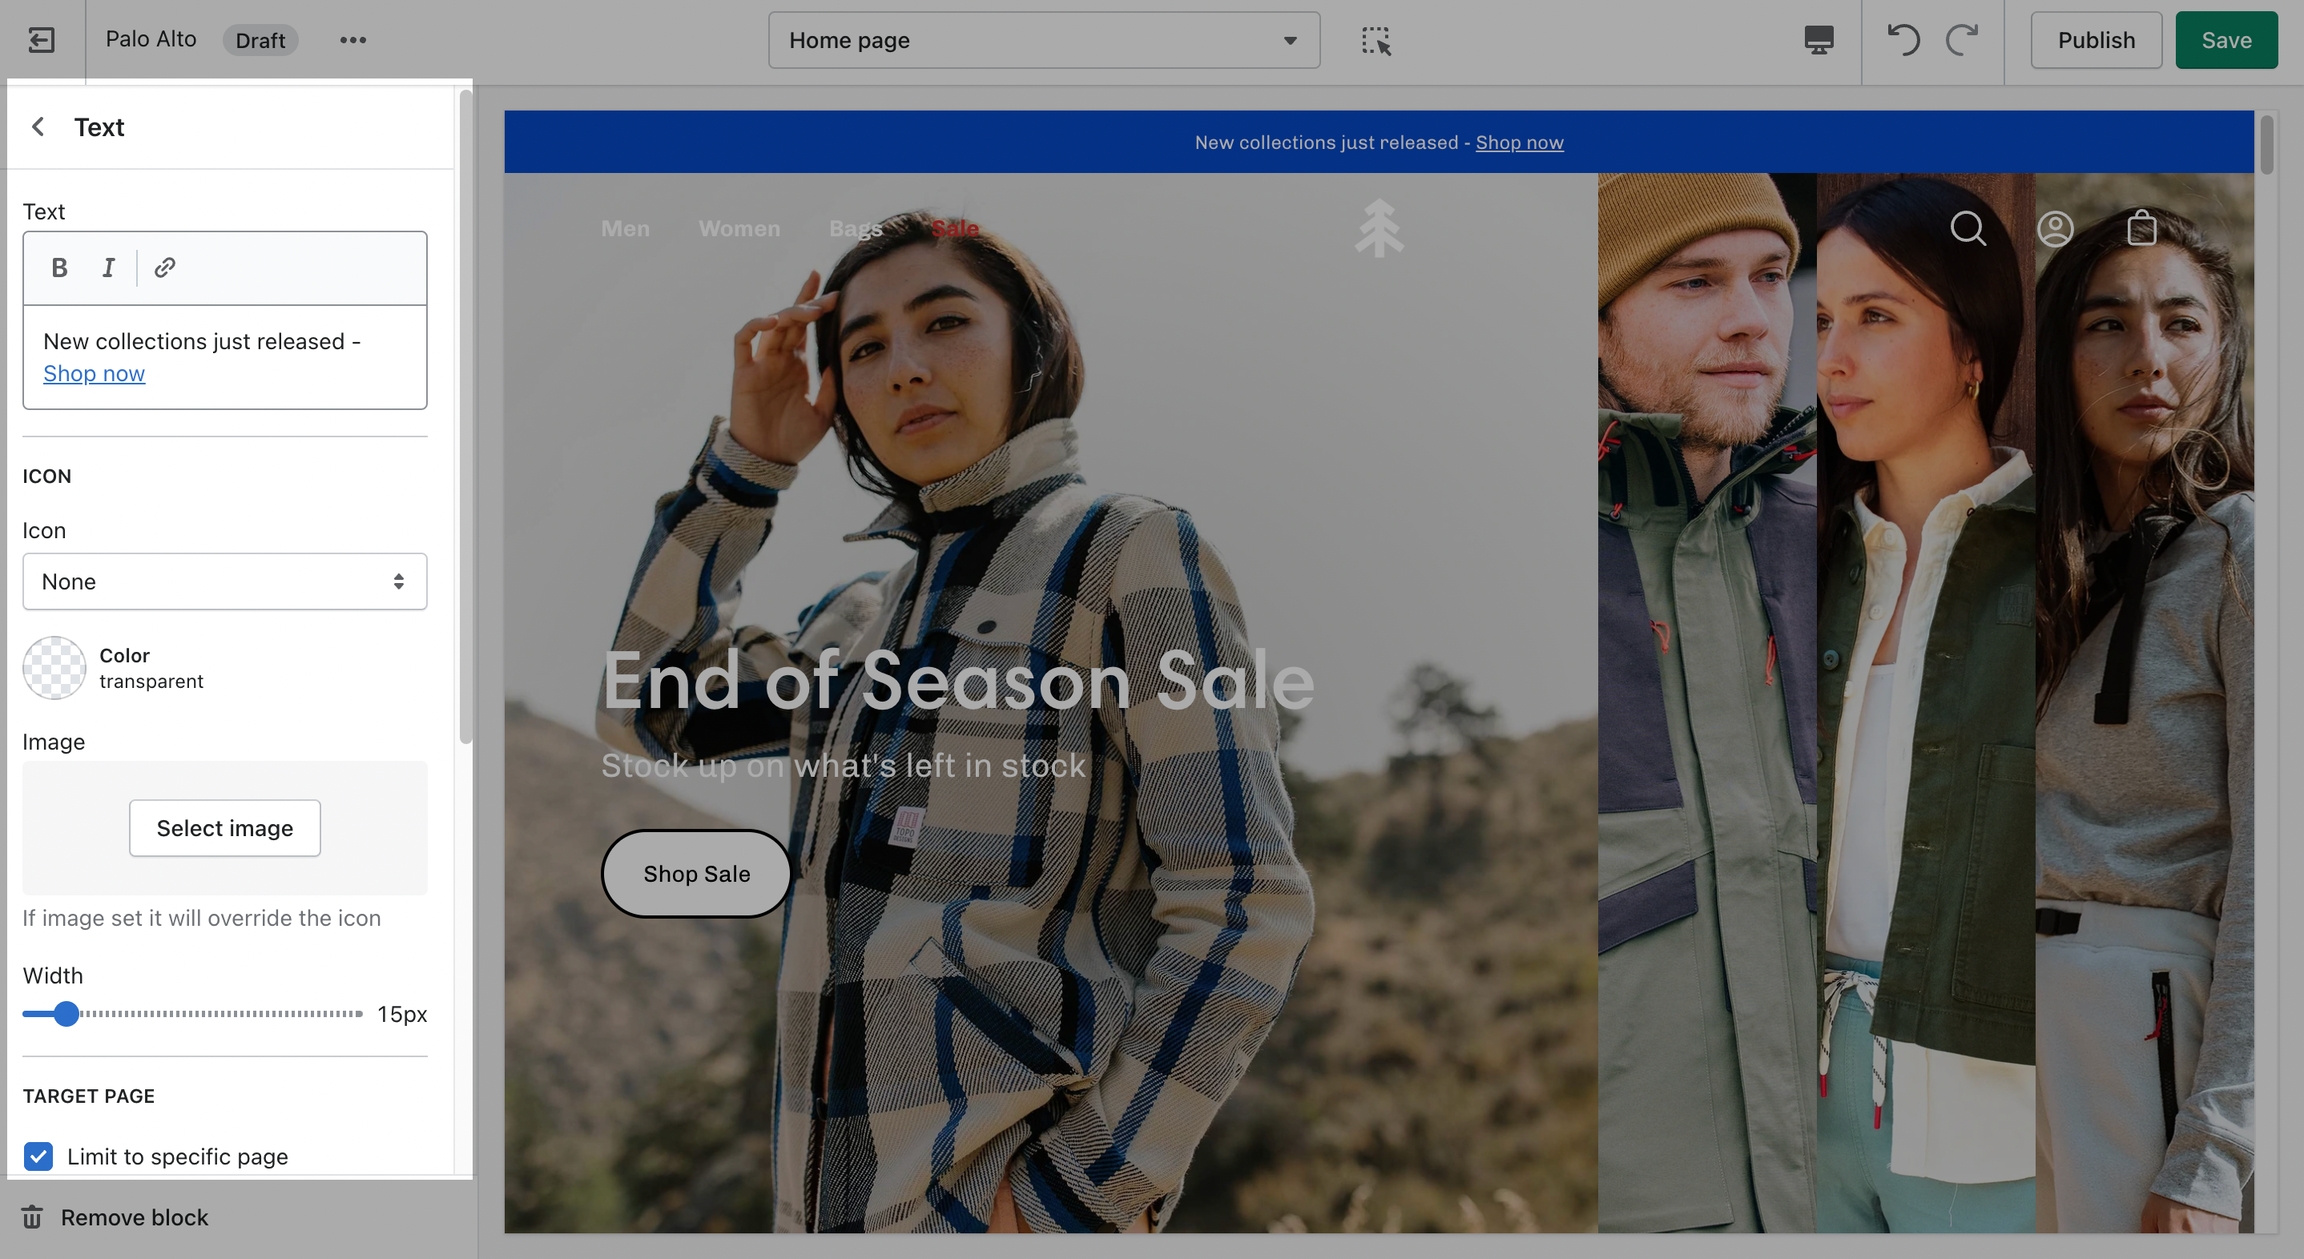Undo the last change
Screen dimensions: 2304x1259
[x=1903, y=40]
